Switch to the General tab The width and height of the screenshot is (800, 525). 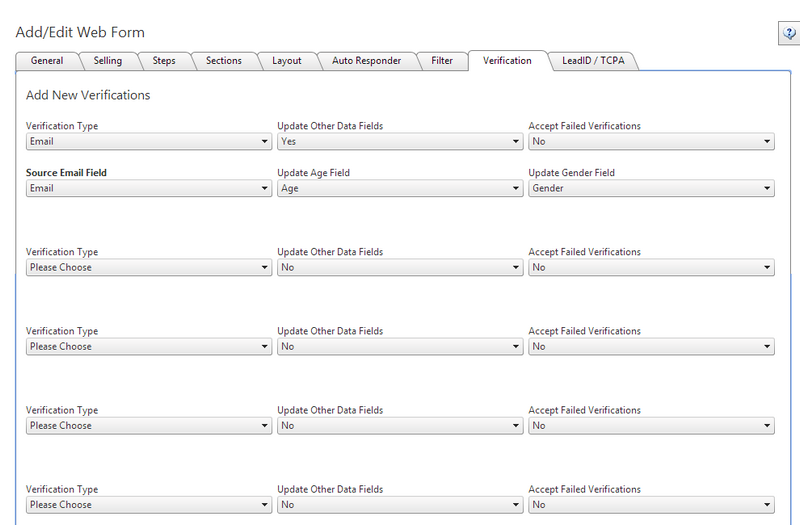47,61
